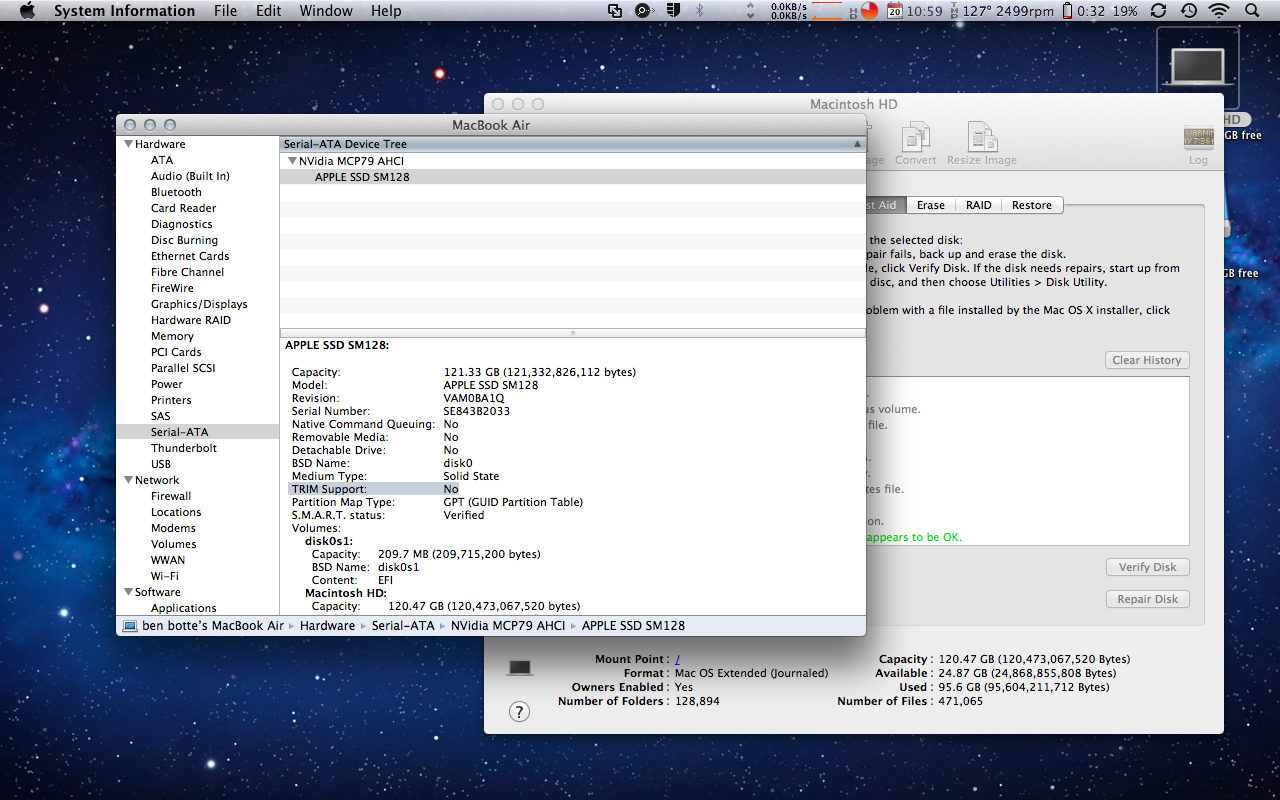Viewport: 1280px width, 800px height.
Task: Open the Window menu
Action: pyautogui.click(x=326, y=11)
